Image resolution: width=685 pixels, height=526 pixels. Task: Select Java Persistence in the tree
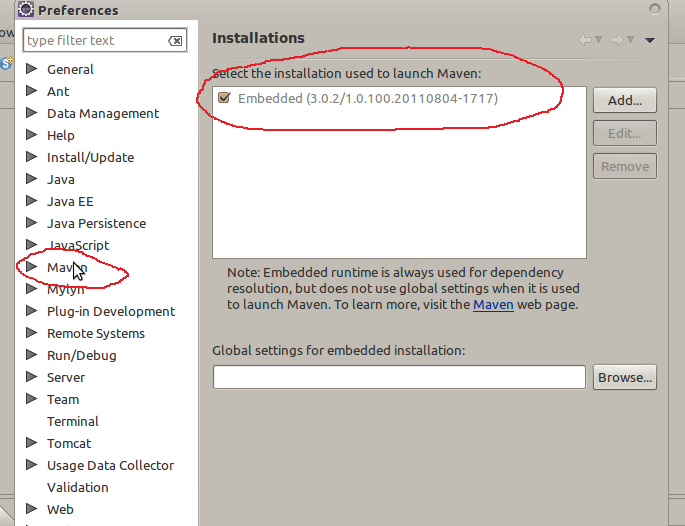pyautogui.click(x=97, y=223)
